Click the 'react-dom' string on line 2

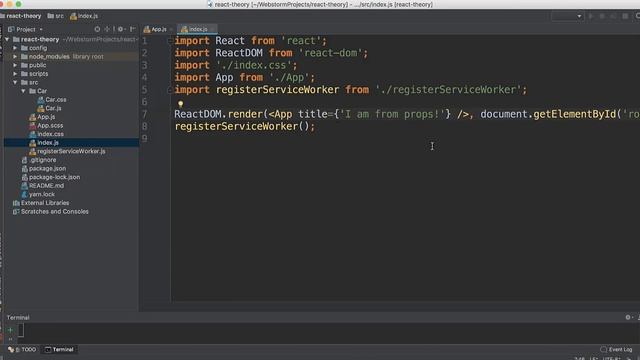coord(331,53)
